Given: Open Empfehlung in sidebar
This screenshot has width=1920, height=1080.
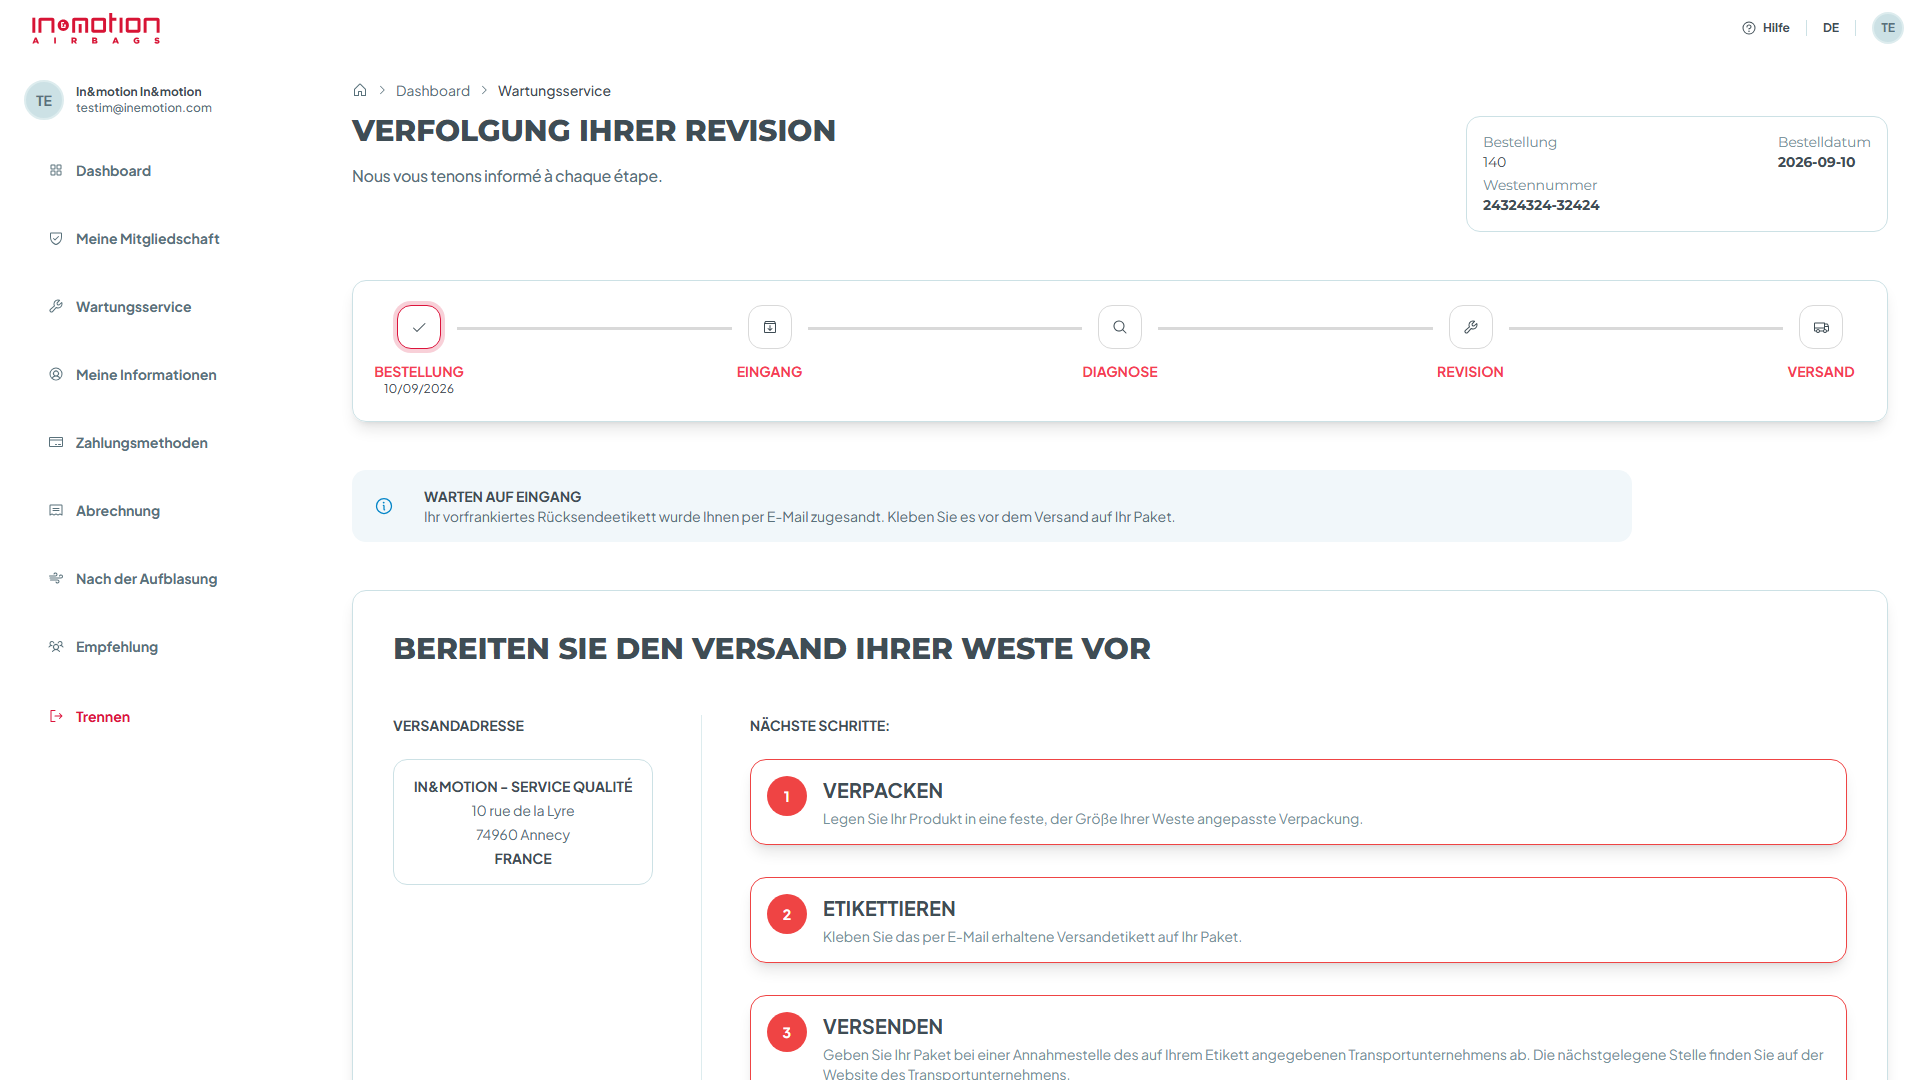Looking at the screenshot, I should click(116, 647).
